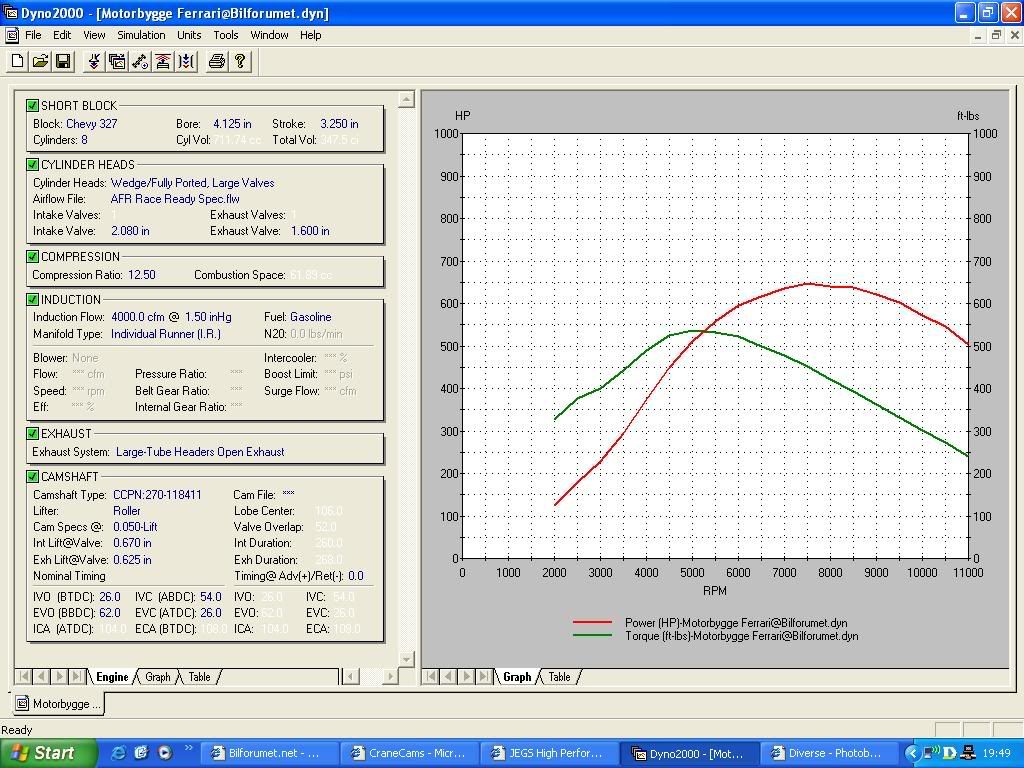Open Camshaft Type list showing CCPN:270-118411
This screenshot has width=1024, height=768.
point(157,495)
